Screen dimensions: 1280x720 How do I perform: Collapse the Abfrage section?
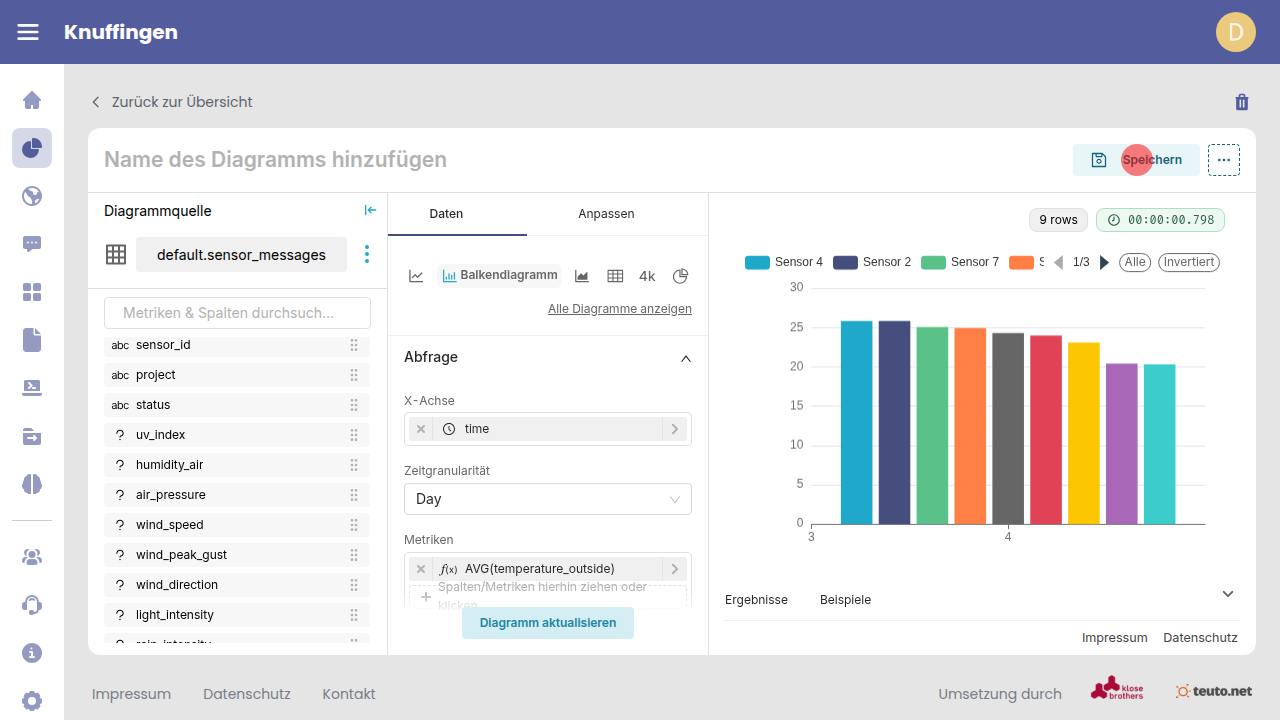[686, 358]
